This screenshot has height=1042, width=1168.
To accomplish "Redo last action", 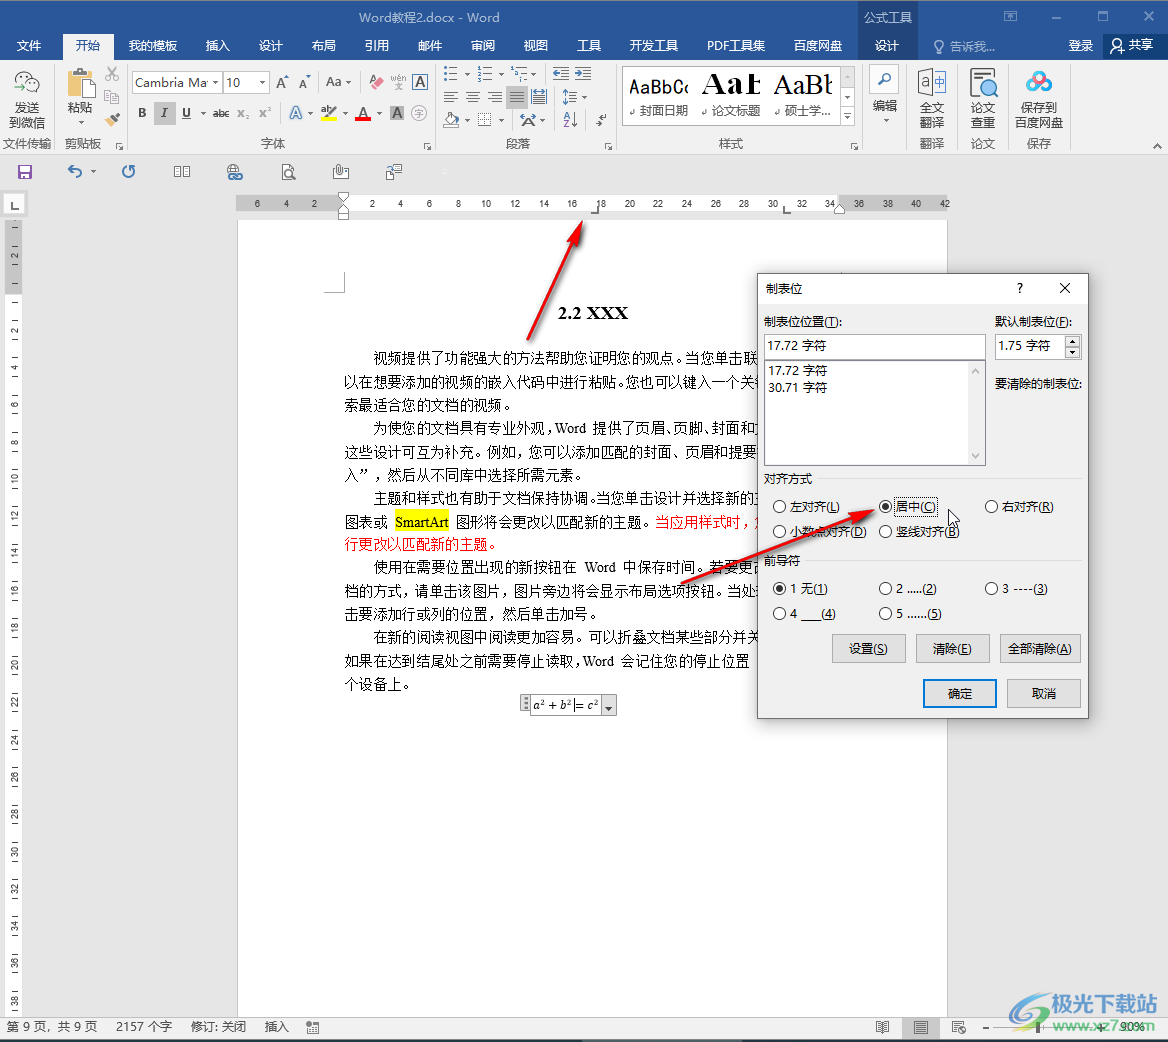I will 128,172.
